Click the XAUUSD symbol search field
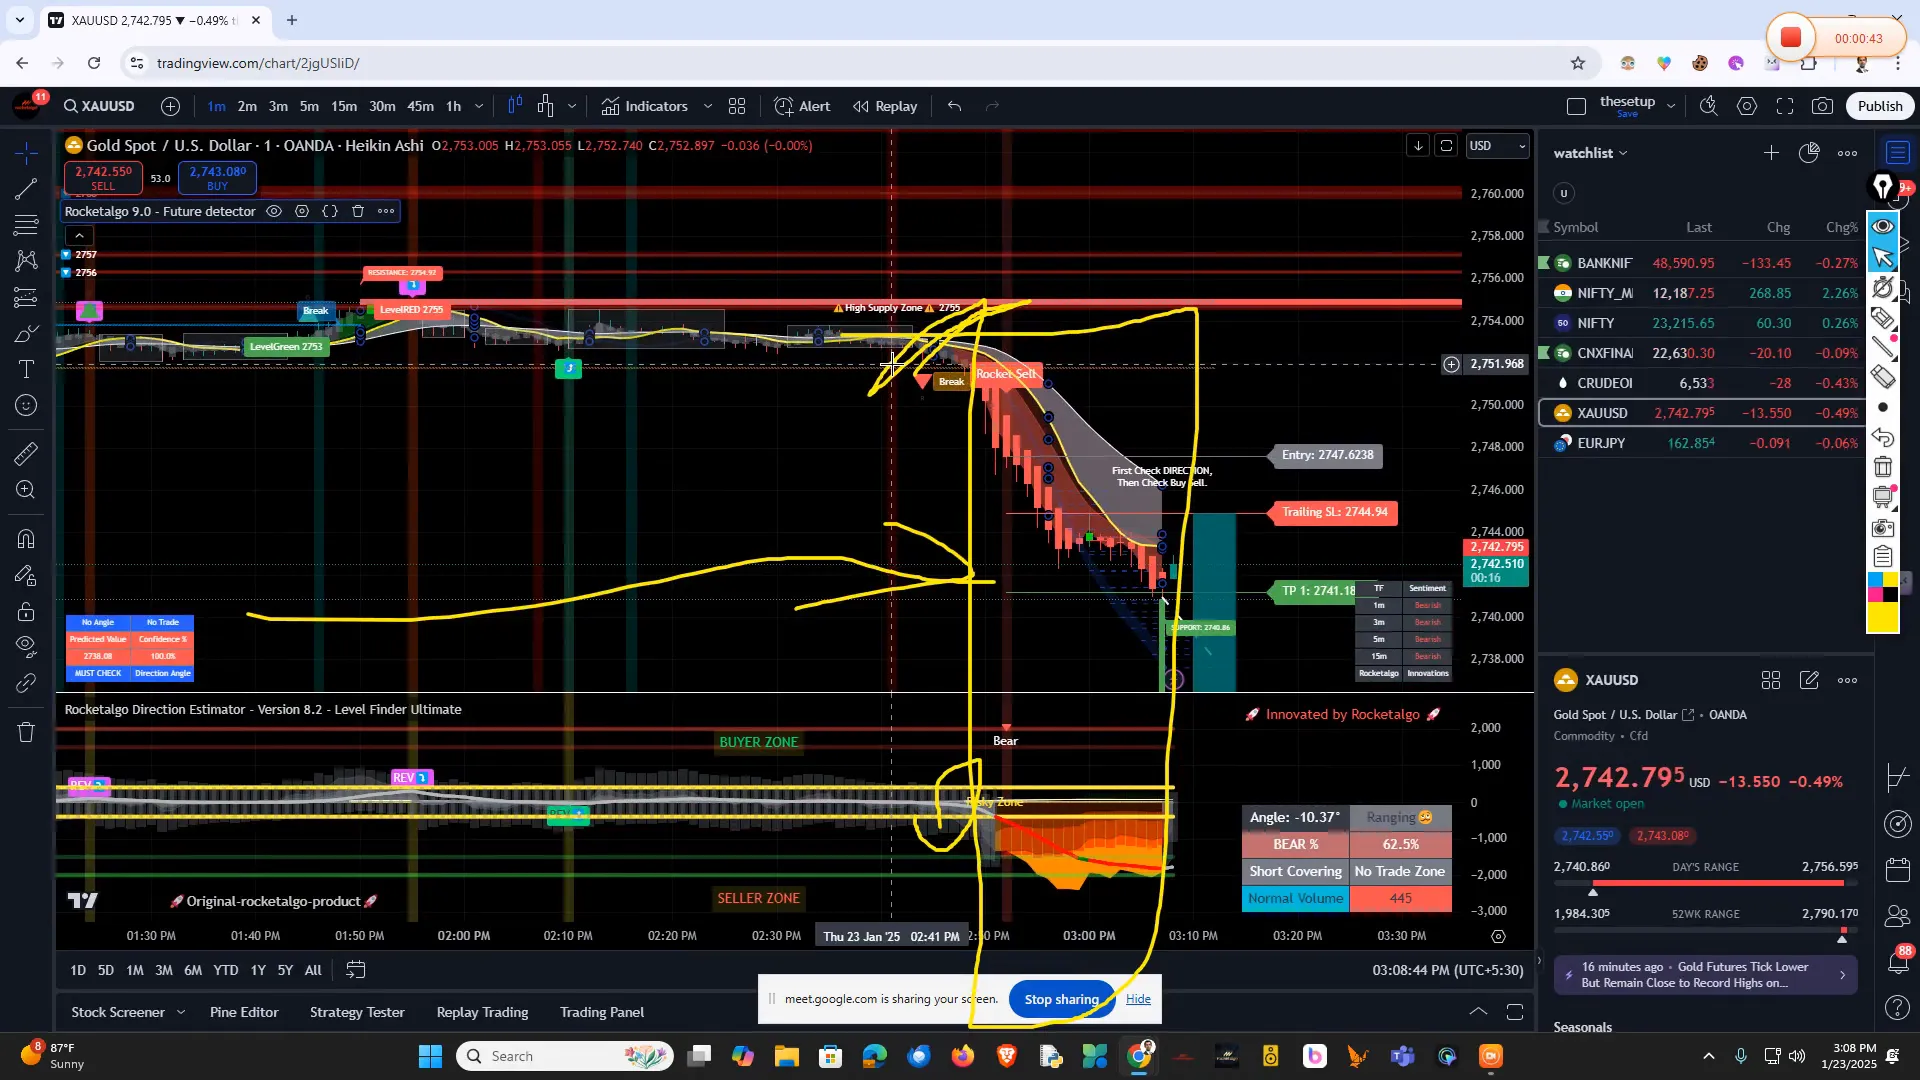 [99, 106]
